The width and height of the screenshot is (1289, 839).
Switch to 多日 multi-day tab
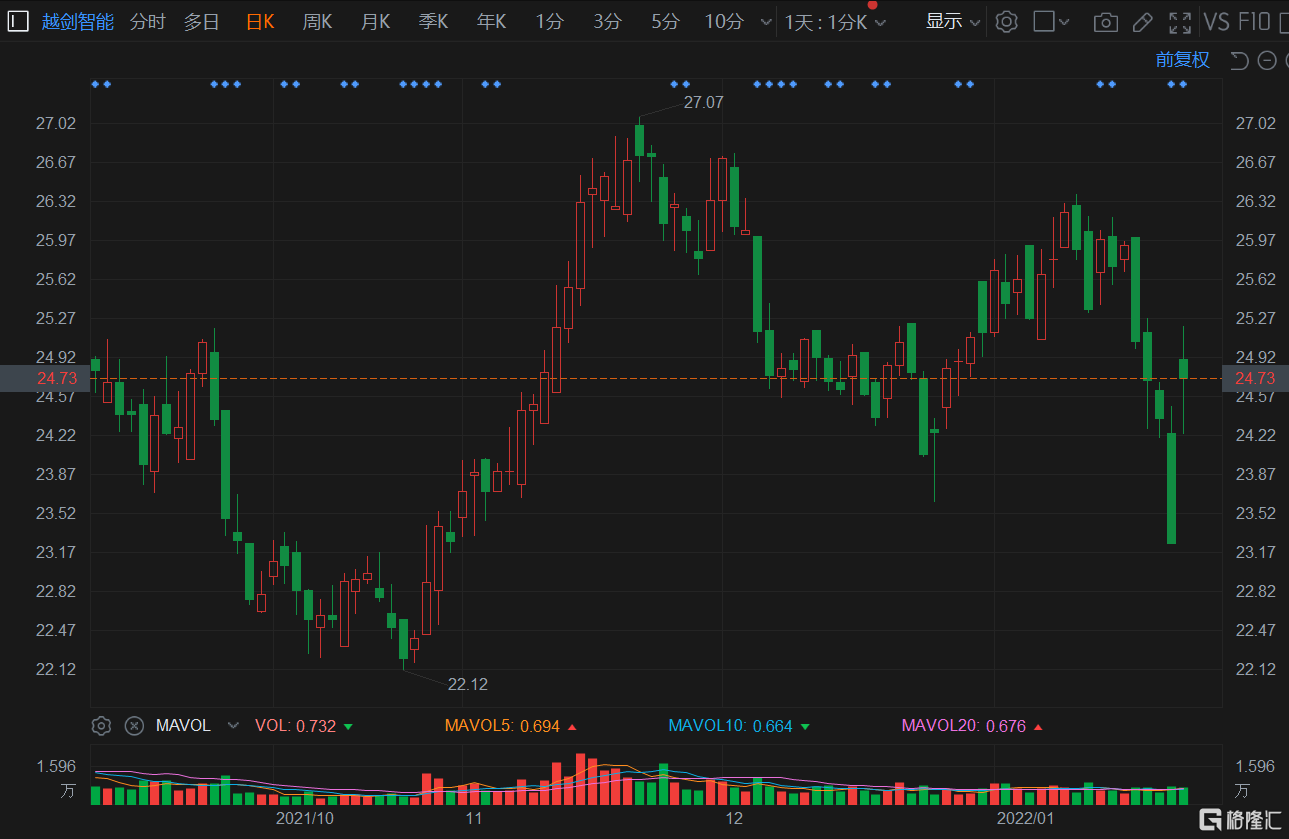202,21
